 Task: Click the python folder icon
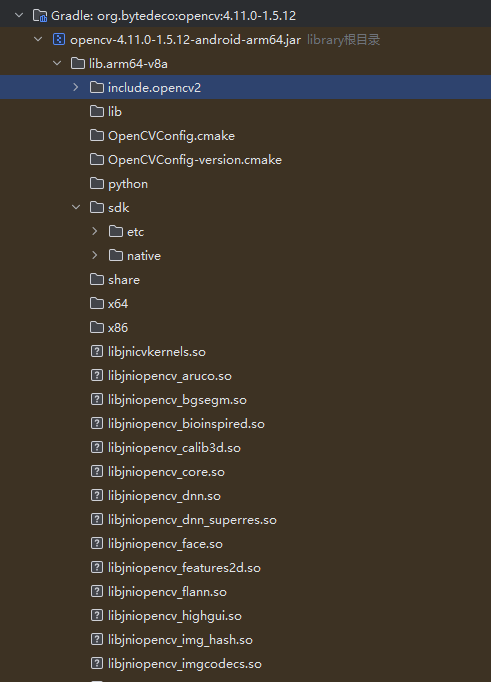(x=97, y=183)
